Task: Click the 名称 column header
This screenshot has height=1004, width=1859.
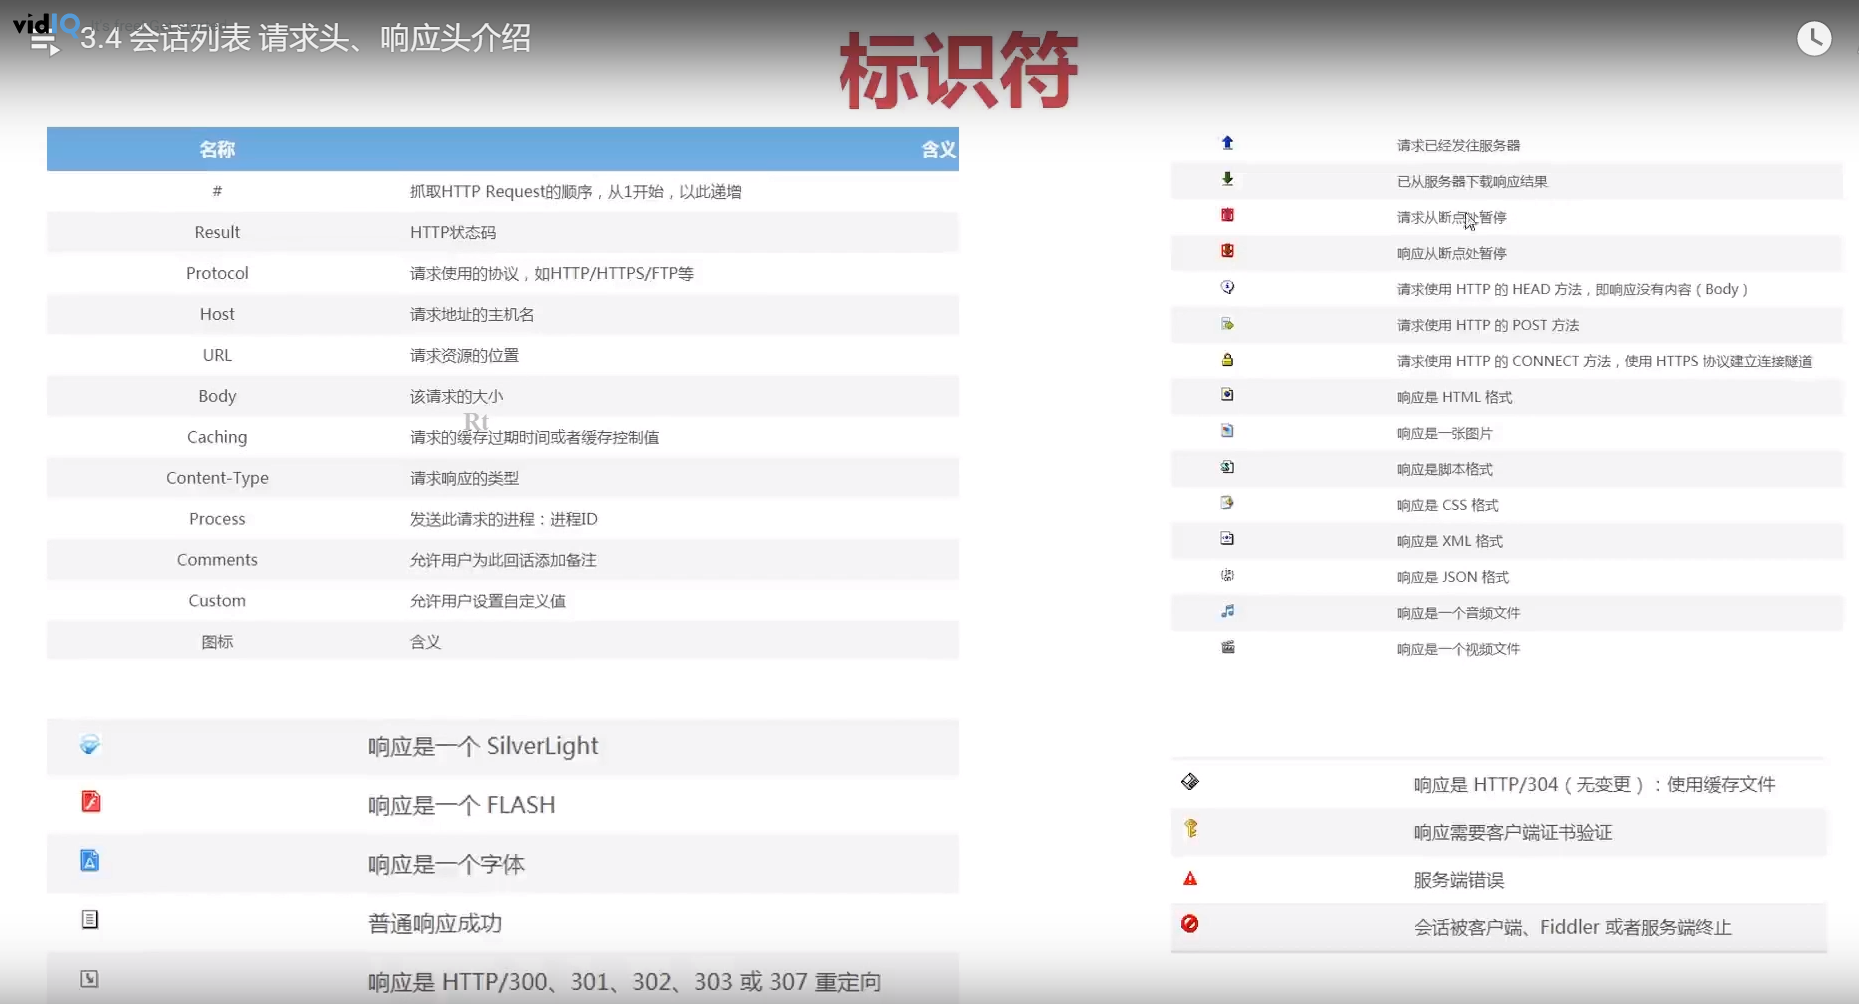Action: [217, 150]
